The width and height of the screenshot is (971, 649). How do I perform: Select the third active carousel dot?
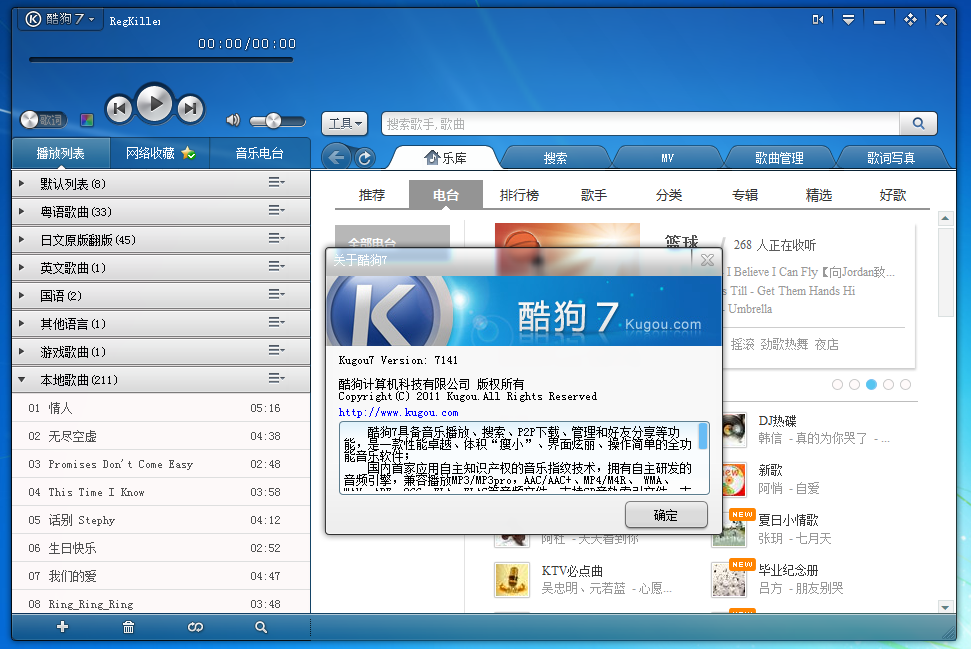pos(871,385)
